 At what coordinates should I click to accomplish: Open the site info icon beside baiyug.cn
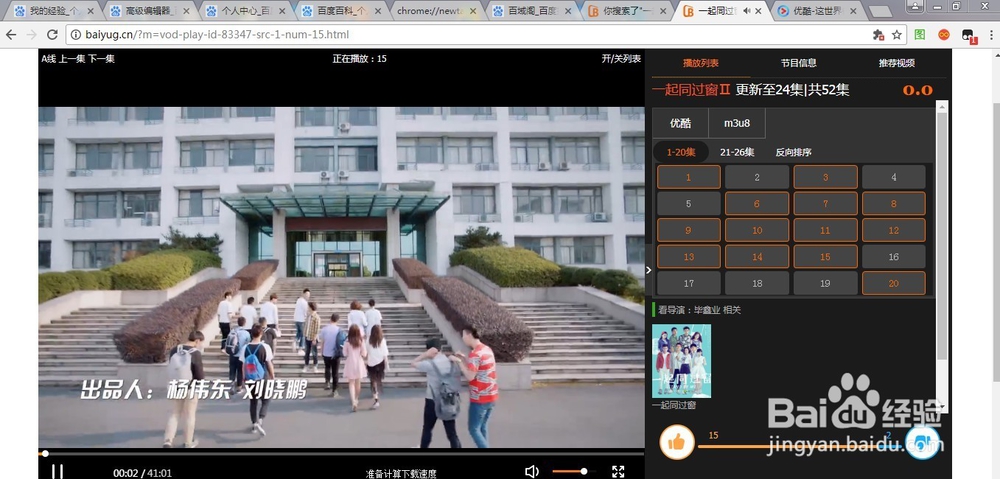pos(76,34)
